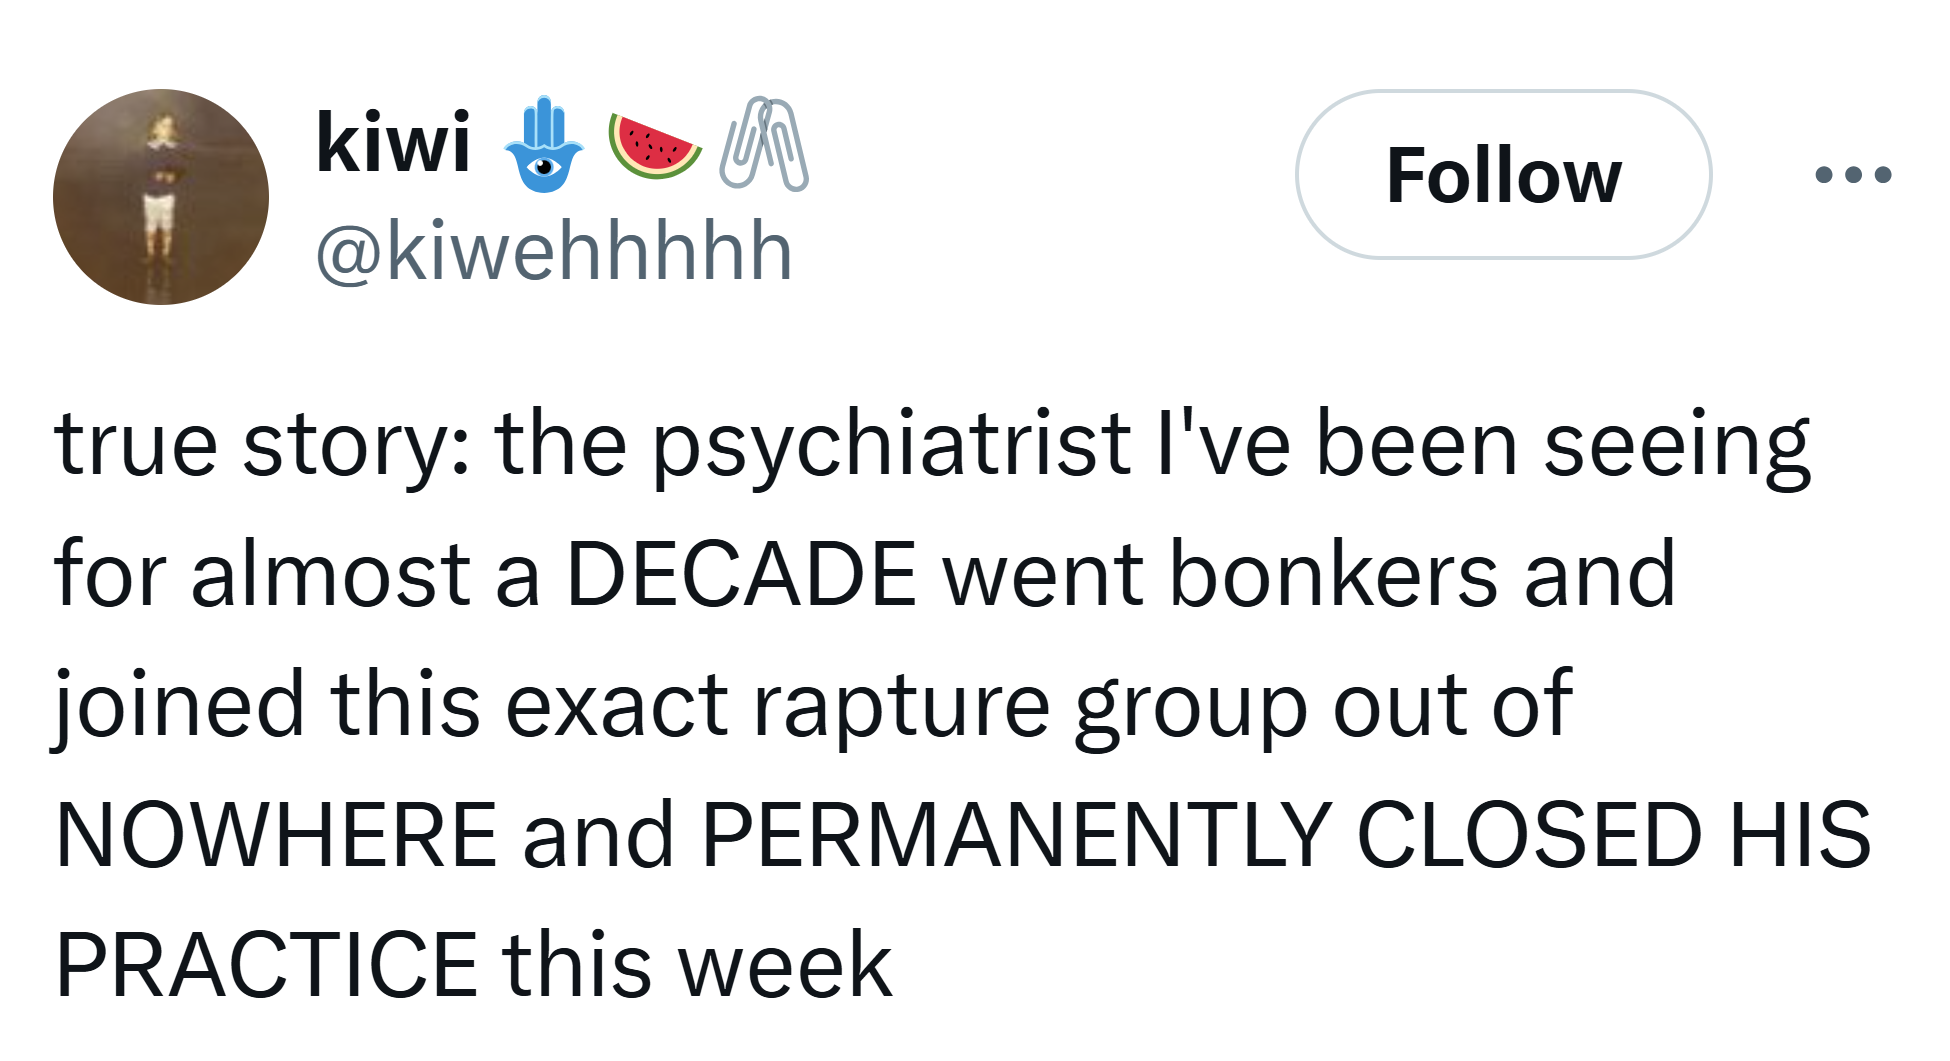Click the word "joined" in the tweet
This screenshot has width=1950, height=1061.
coord(180,706)
